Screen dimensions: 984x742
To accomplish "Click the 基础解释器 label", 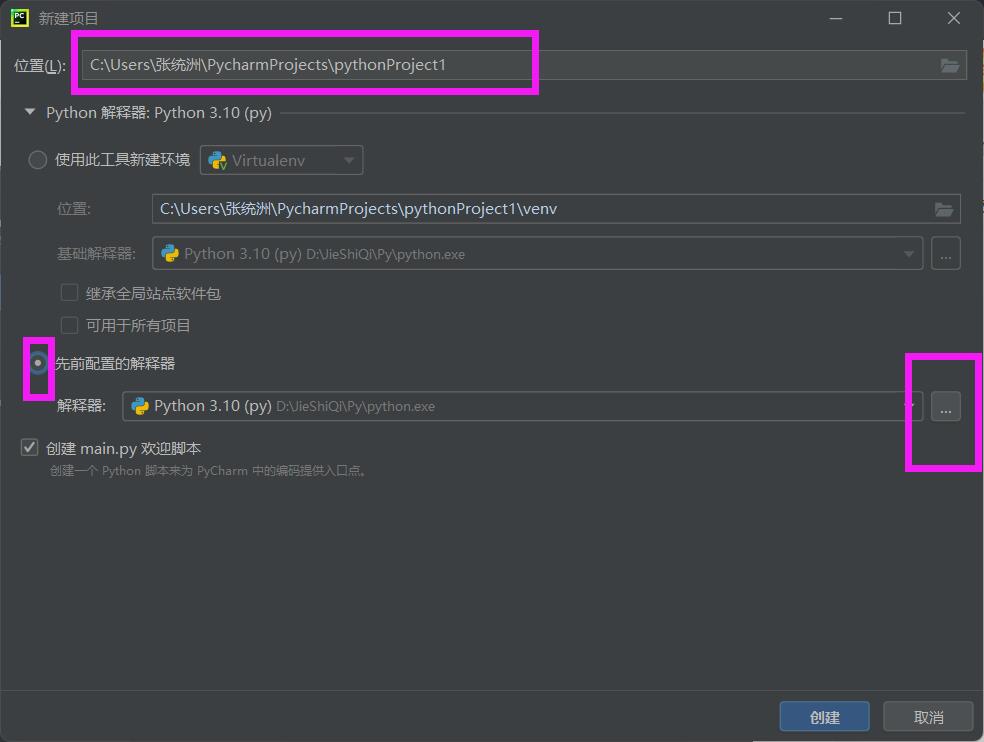I will [x=96, y=254].
